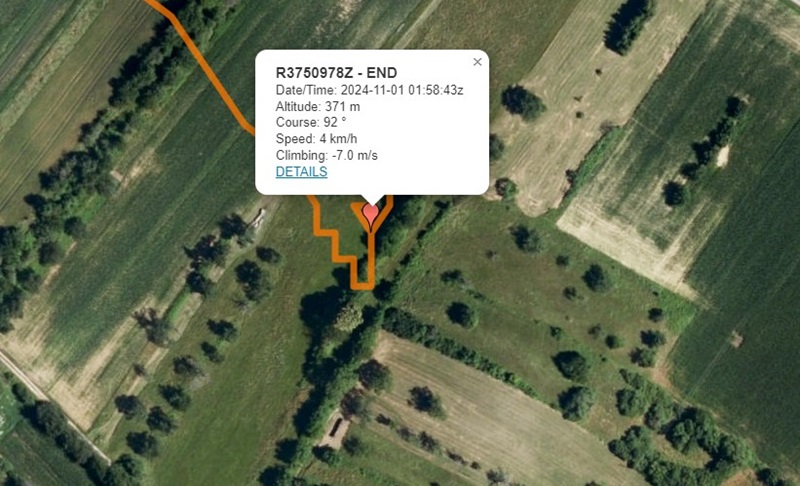Image resolution: width=800 pixels, height=486 pixels.
Task: Click the bottom corner of the orange track loop
Action: tap(363, 285)
